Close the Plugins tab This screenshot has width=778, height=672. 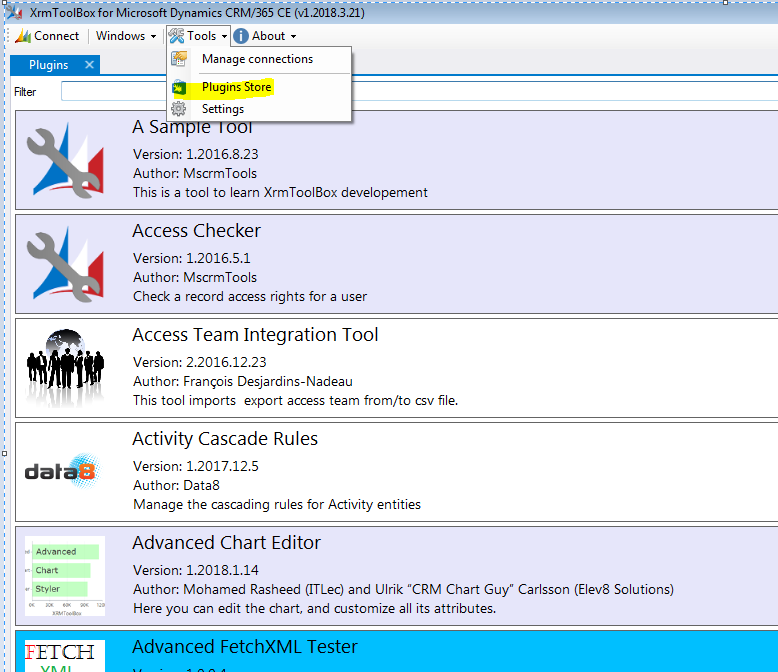[x=89, y=65]
